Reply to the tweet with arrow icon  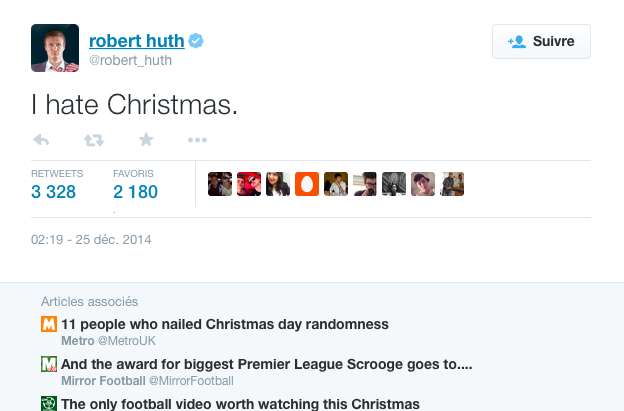tap(41, 140)
